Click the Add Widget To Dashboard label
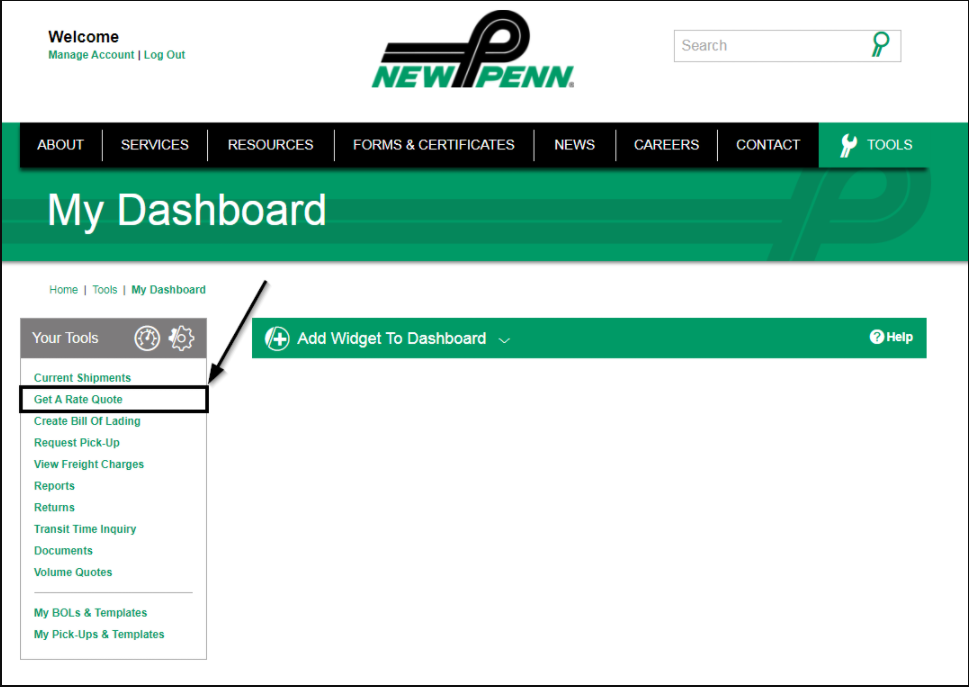Viewport: 969px width, 687px height. tap(391, 339)
